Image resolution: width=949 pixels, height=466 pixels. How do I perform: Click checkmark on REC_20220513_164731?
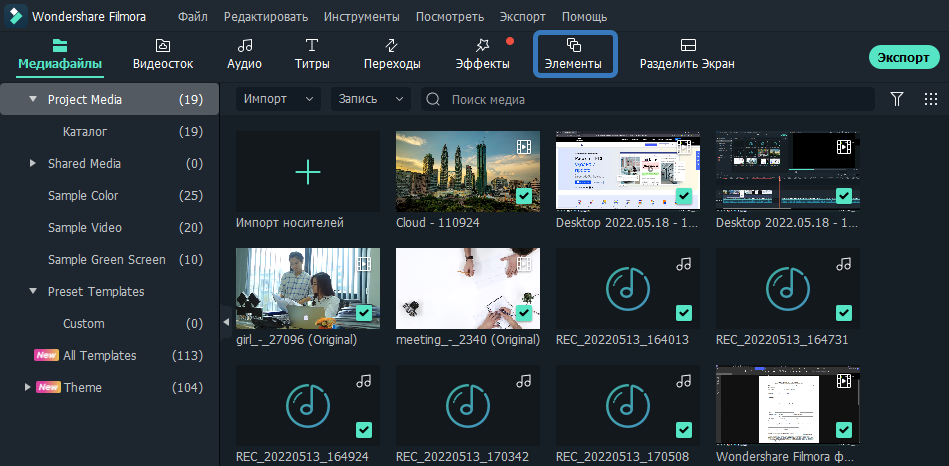[843, 313]
